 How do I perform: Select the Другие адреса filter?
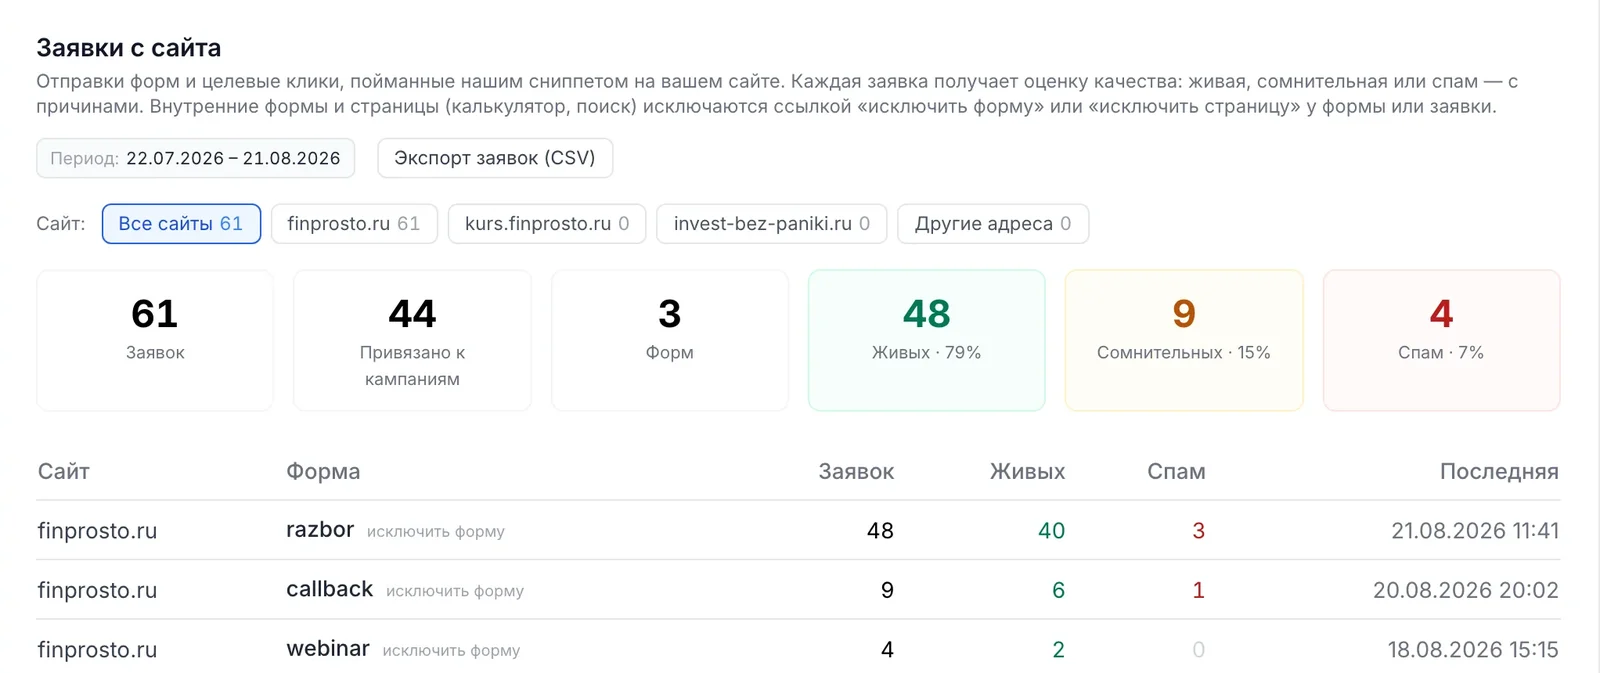993,224
